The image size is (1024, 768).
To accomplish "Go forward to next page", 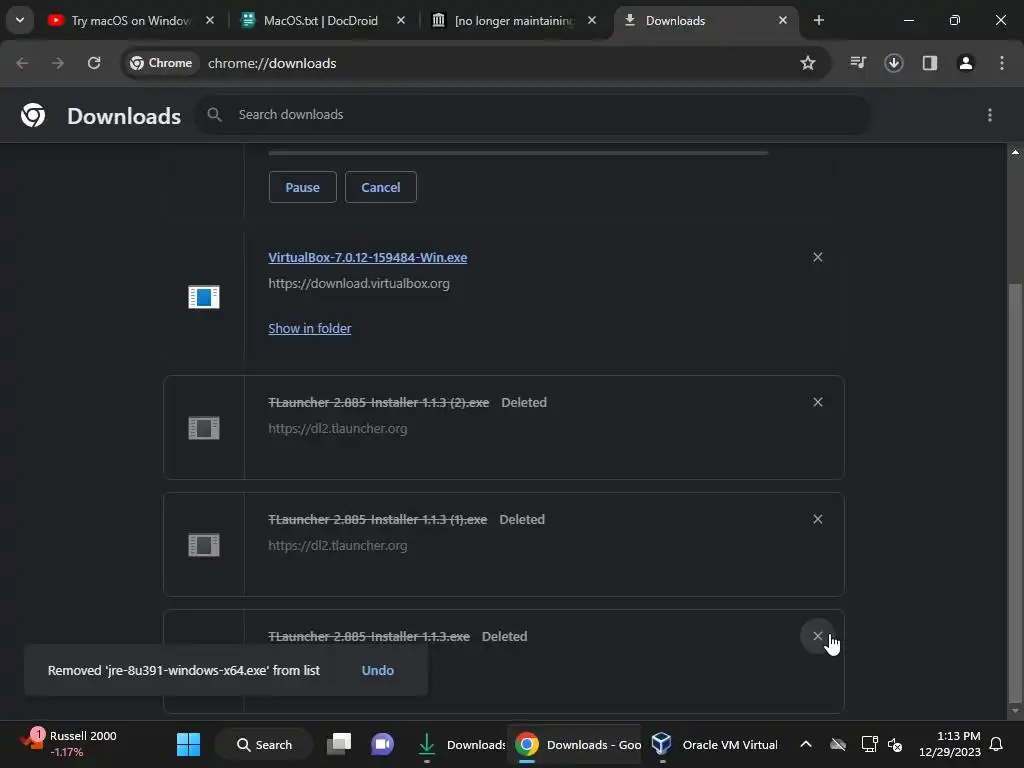I will coord(58,63).
